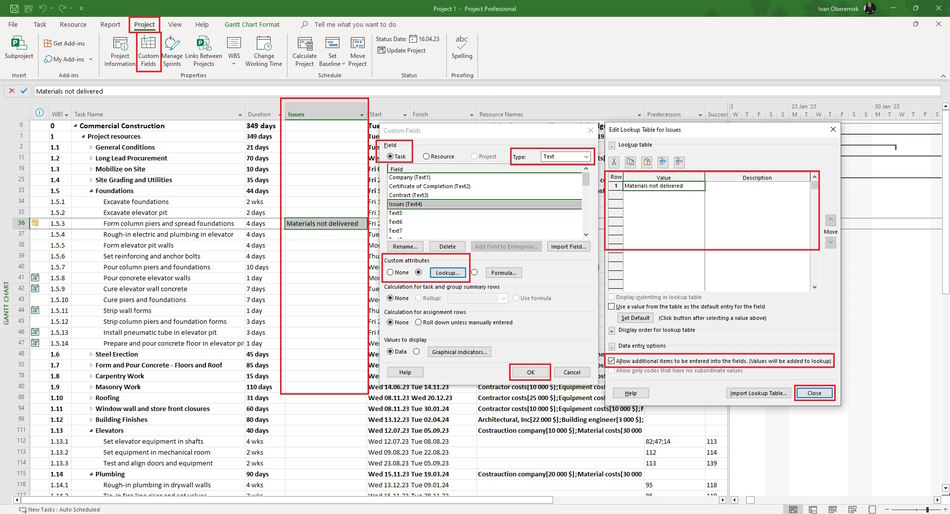Open the File menu
Image resolution: width=950 pixels, height=514 pixels.
13,24
